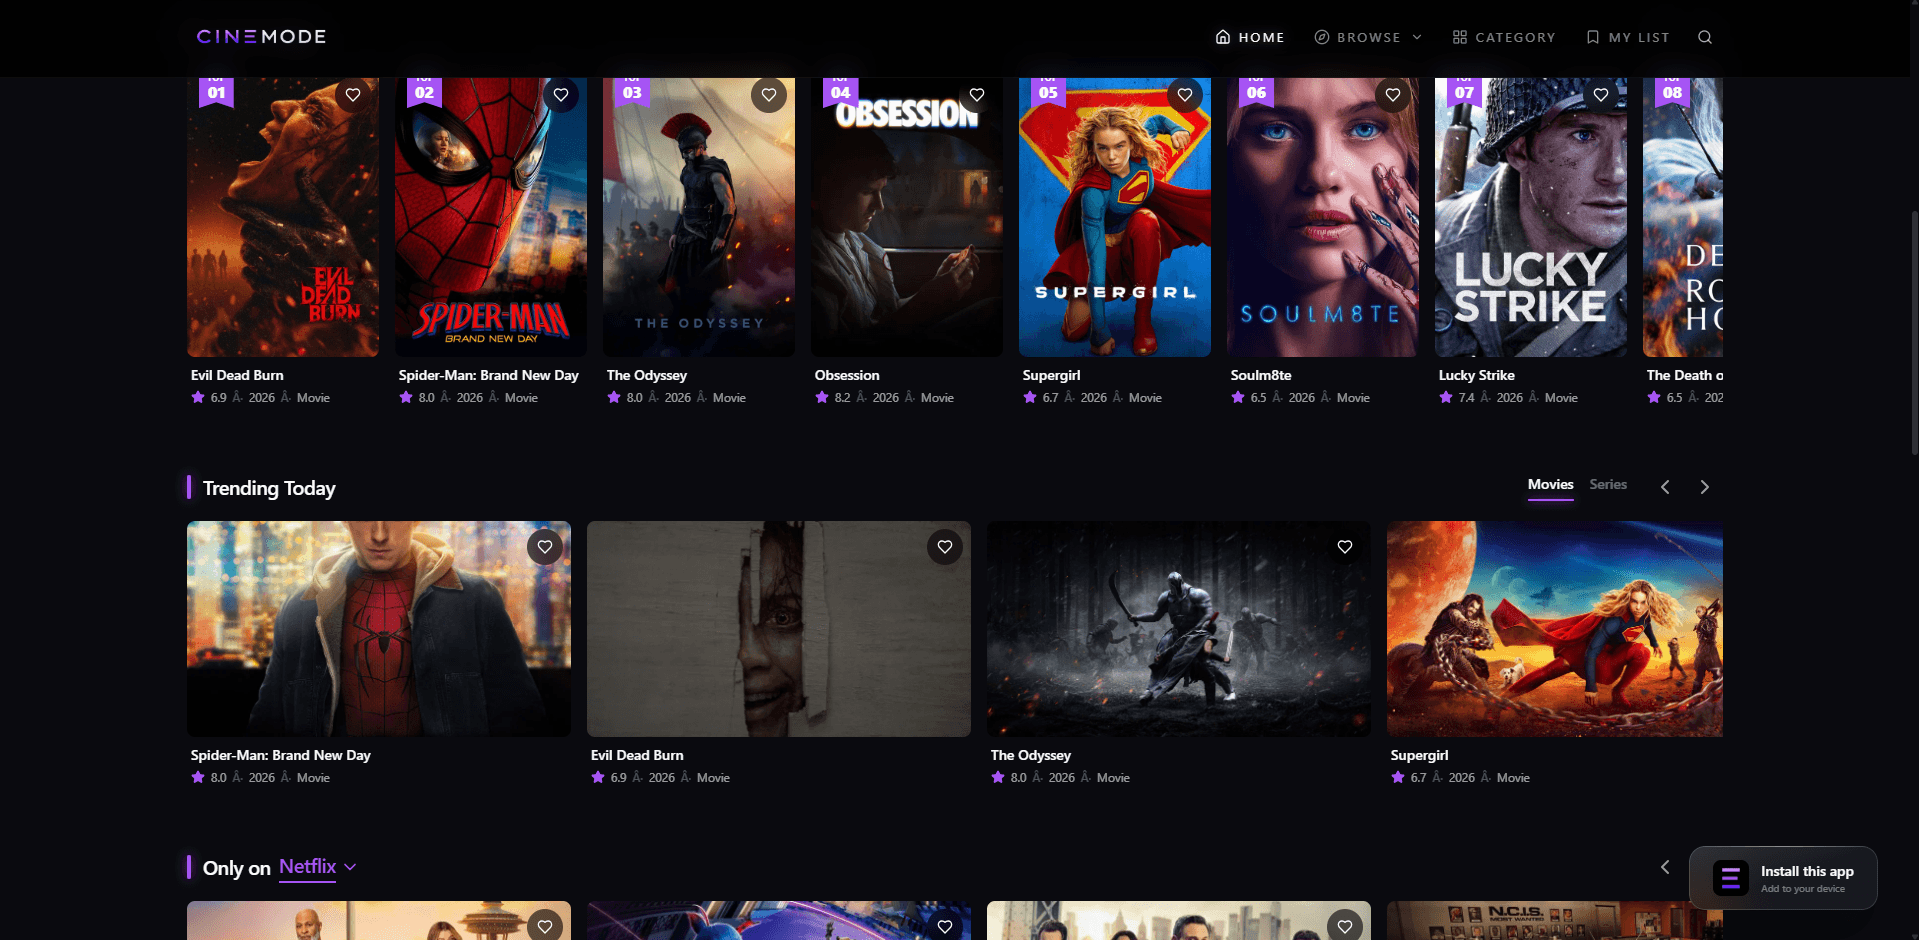This screenshot has height=940, width=1919.
Task: Click the star rating 7.4 for Lucky Strike
Action: pyautogui.click(x=1457, y=398)
